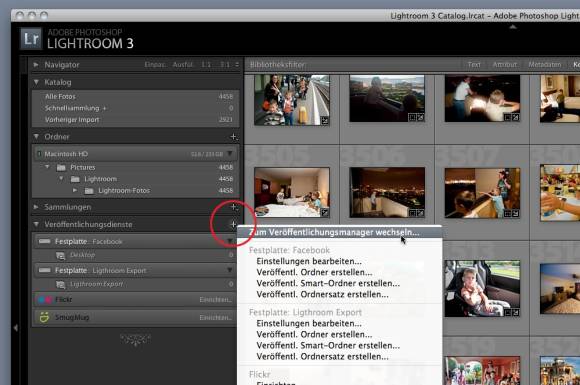Select Alle Fotos in Katalog
580x385 pixels.
pyautogui.click(x=135, y=97)
